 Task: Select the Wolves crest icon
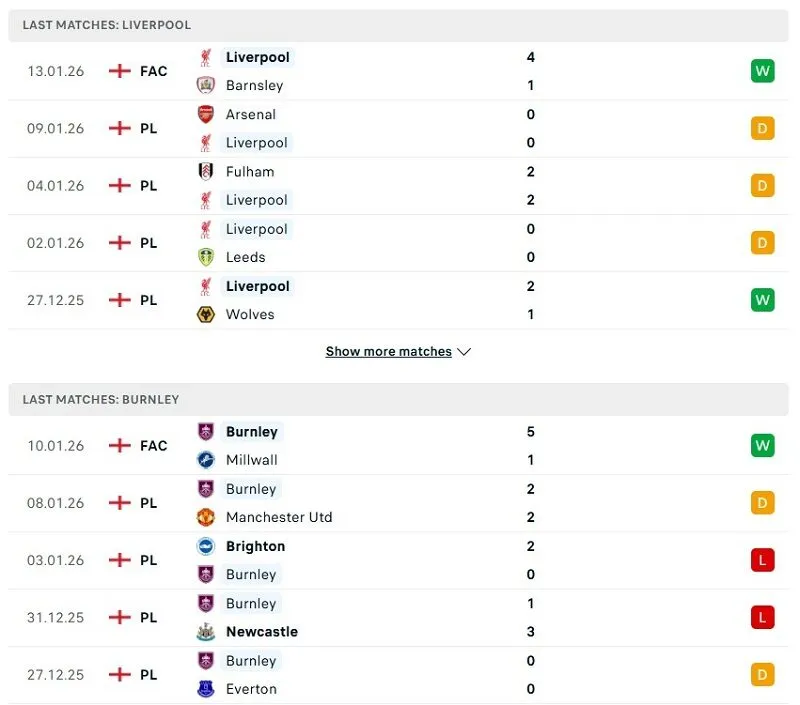coord(206,314)
